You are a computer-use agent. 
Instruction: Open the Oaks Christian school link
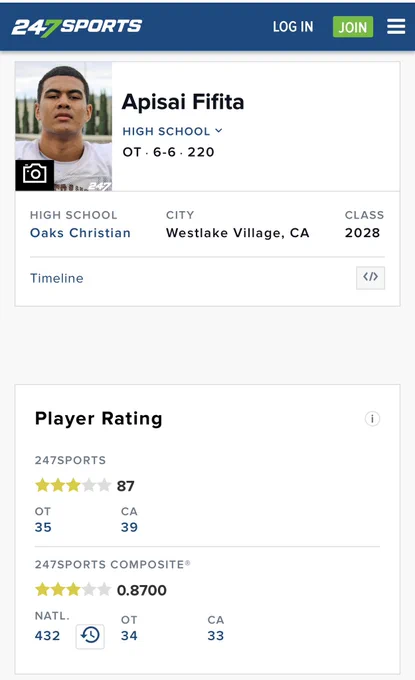[x=80, y=233]
